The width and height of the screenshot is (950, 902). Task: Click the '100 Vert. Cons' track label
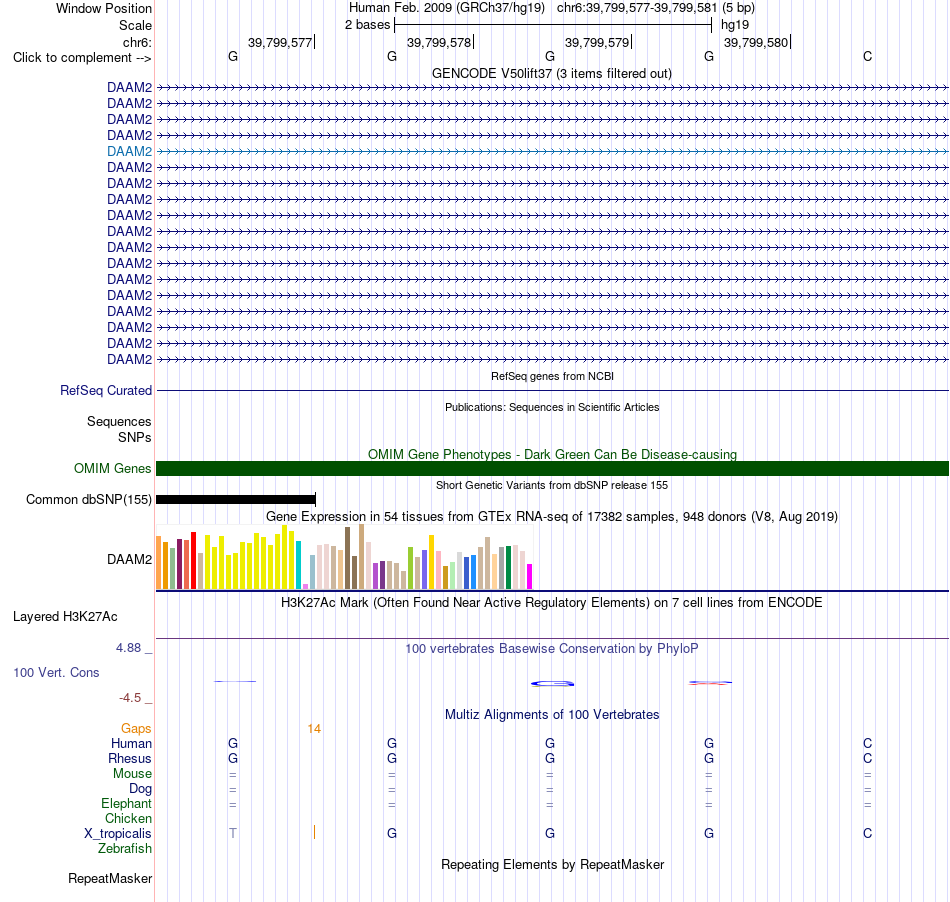56,672
